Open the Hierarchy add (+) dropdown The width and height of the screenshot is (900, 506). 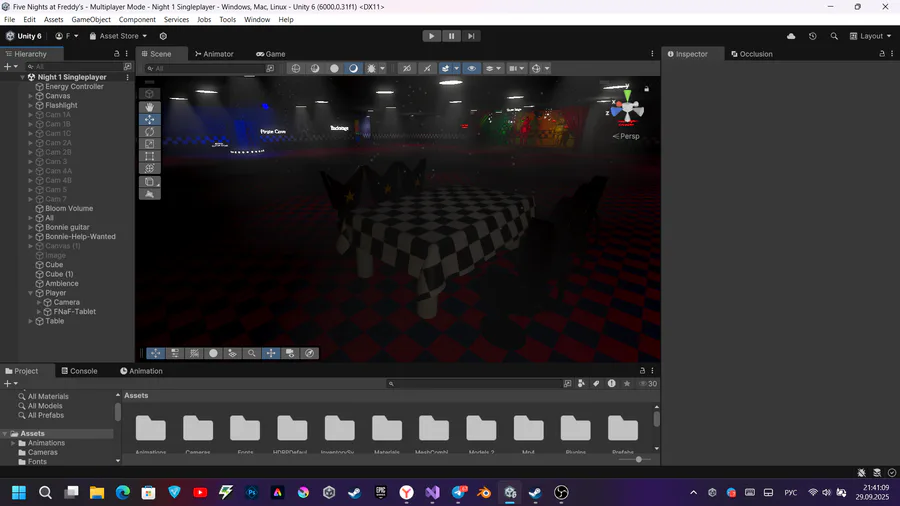[11, 67]
